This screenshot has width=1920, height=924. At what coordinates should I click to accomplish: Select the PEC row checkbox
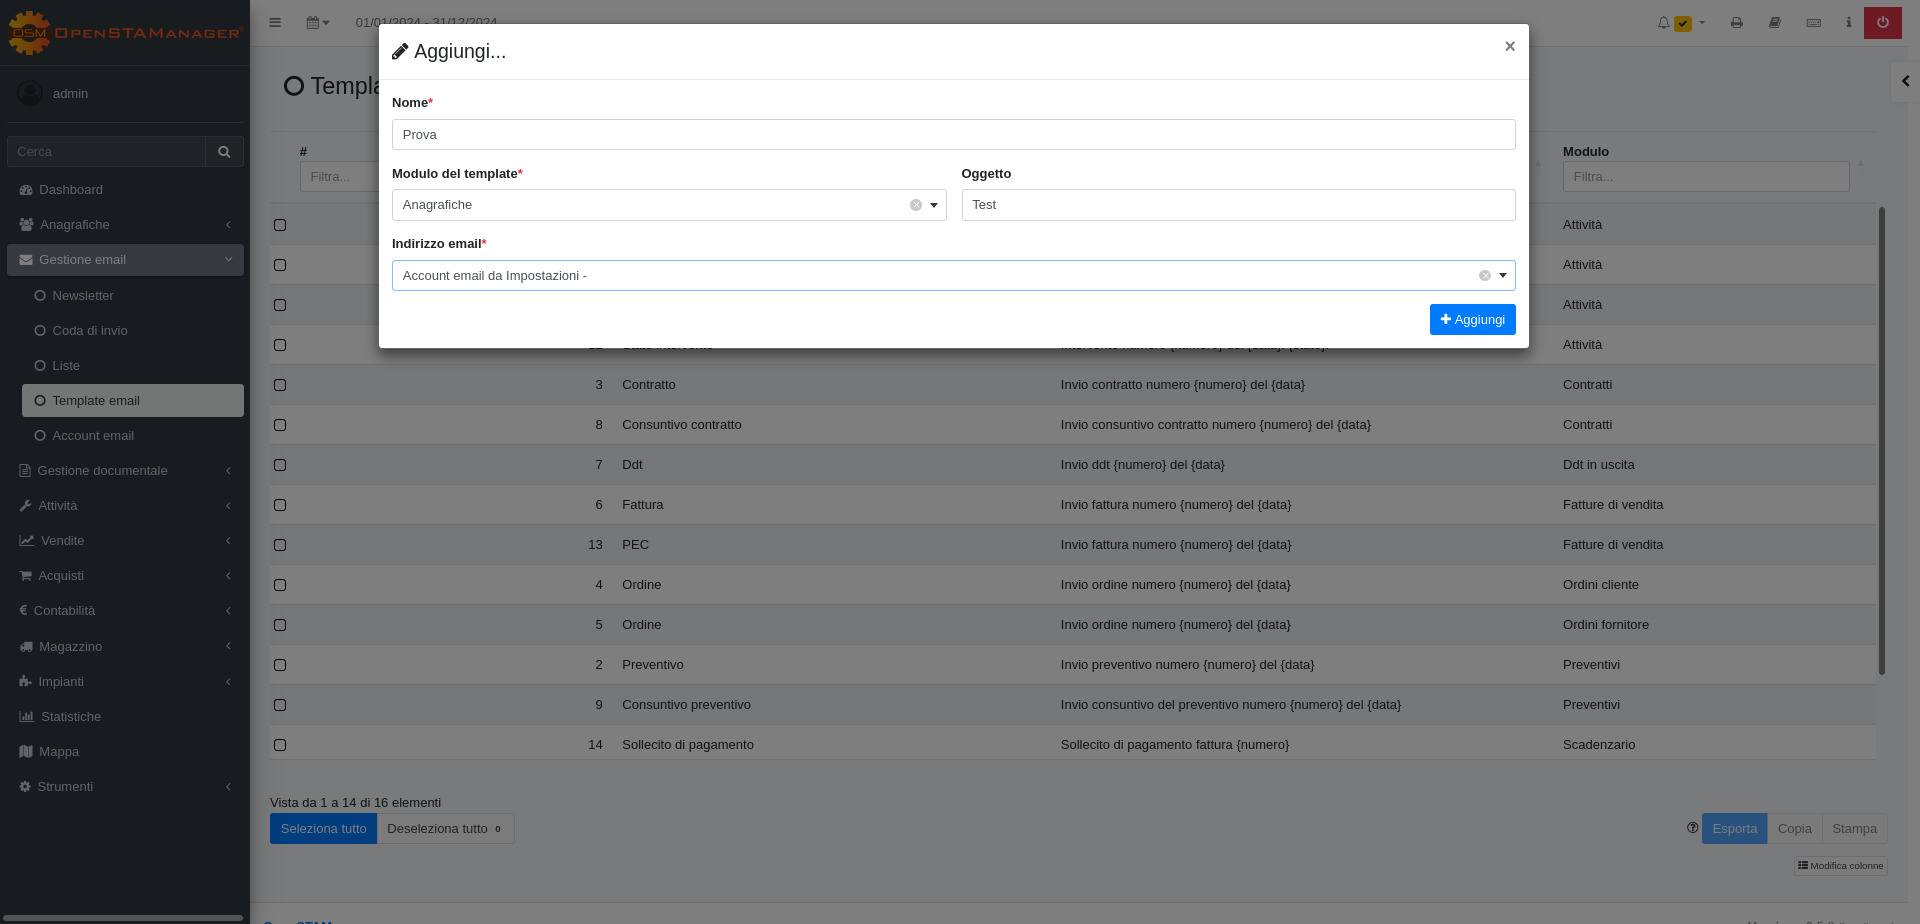click(x=280, y=545)
